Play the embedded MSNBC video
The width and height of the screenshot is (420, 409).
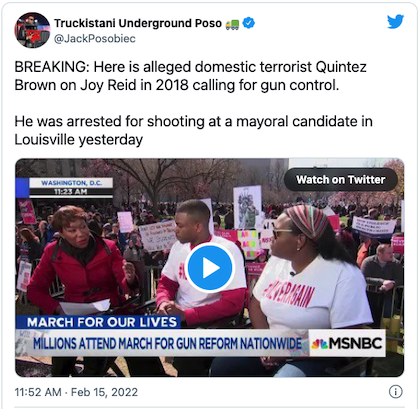tap(210, 268)
